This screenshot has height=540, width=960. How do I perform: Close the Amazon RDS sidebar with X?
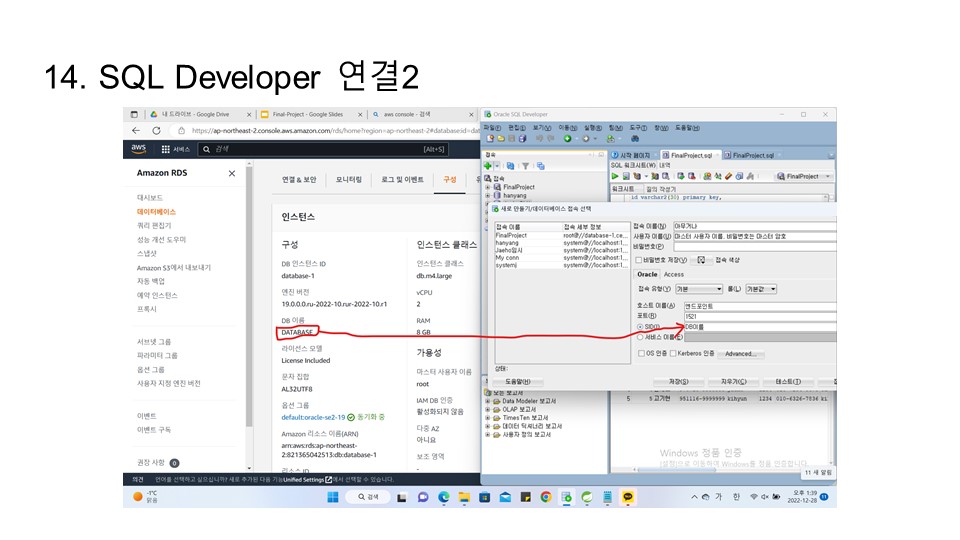pyautogui.click(x=231, y=173)
